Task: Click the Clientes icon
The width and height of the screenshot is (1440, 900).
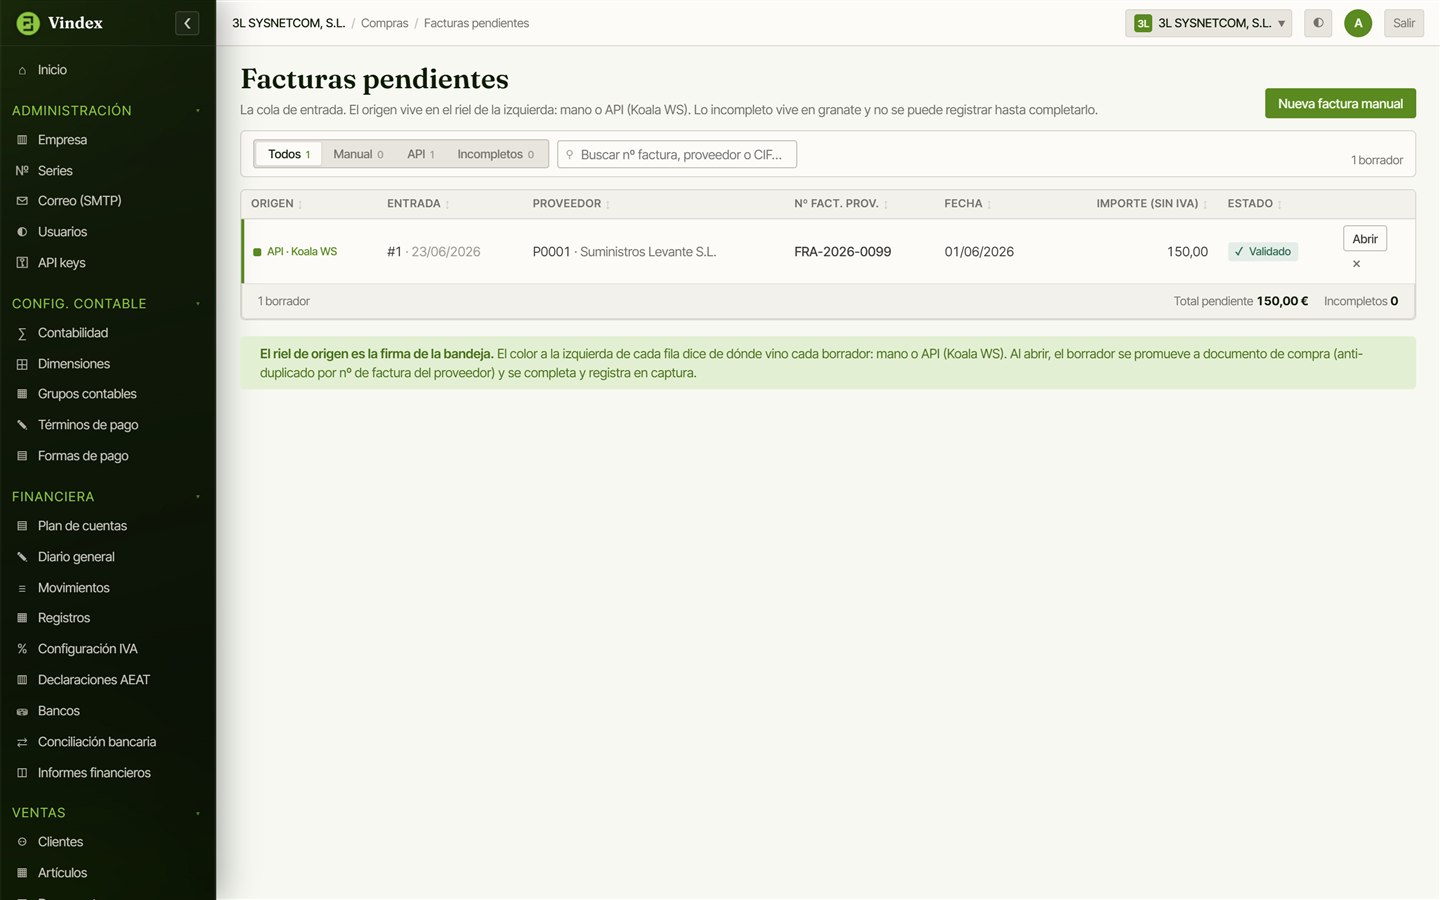Action: (x=22, y=842)
